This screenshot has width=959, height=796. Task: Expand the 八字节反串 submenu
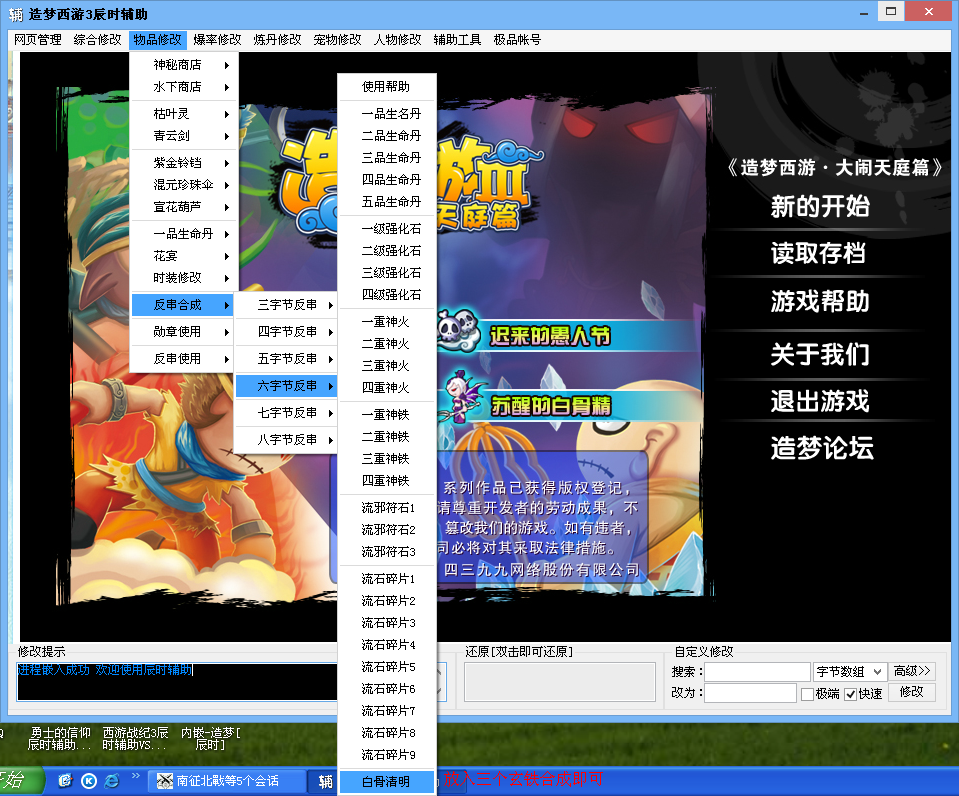click(x=286, y=440)
